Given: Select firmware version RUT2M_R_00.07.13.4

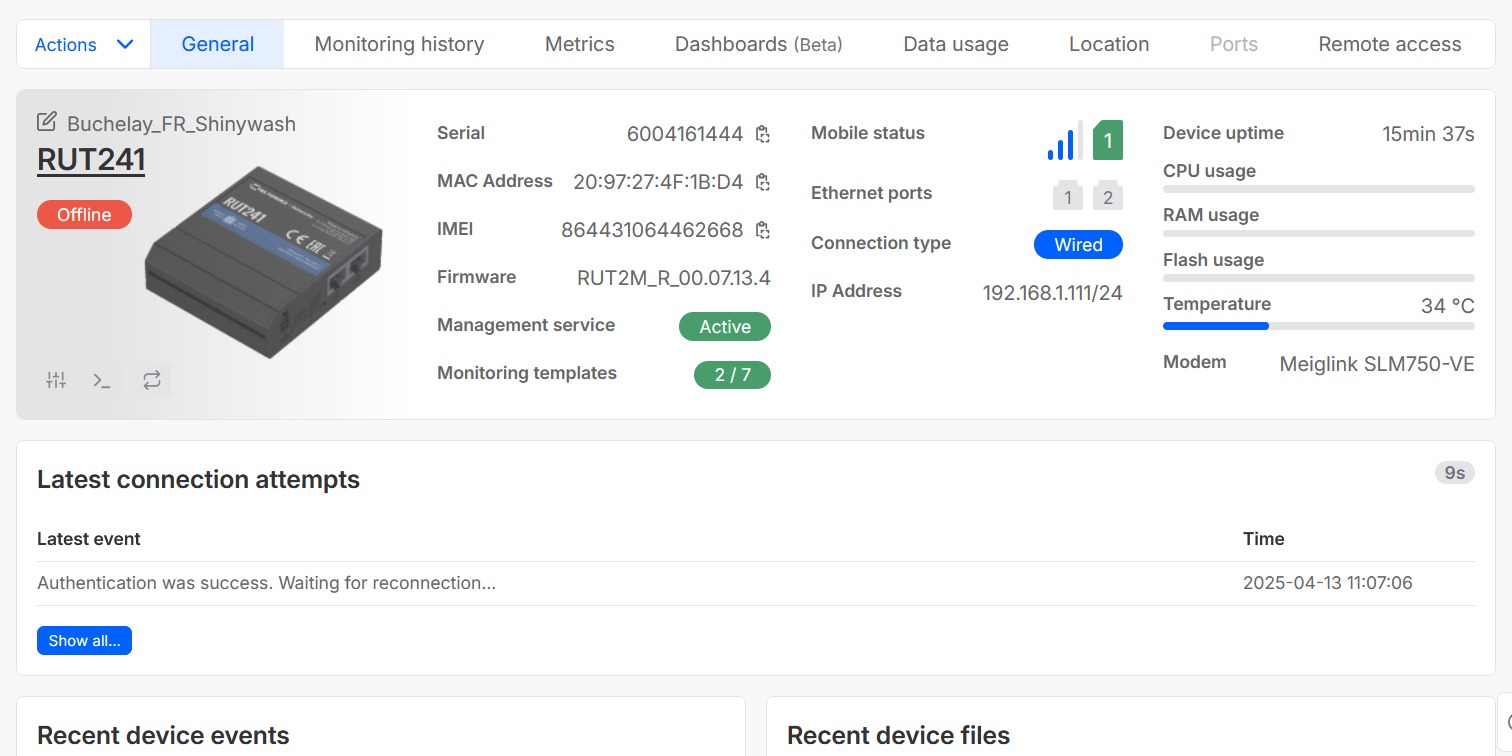Looking at the screenshot, I should [x=674, y=278].
